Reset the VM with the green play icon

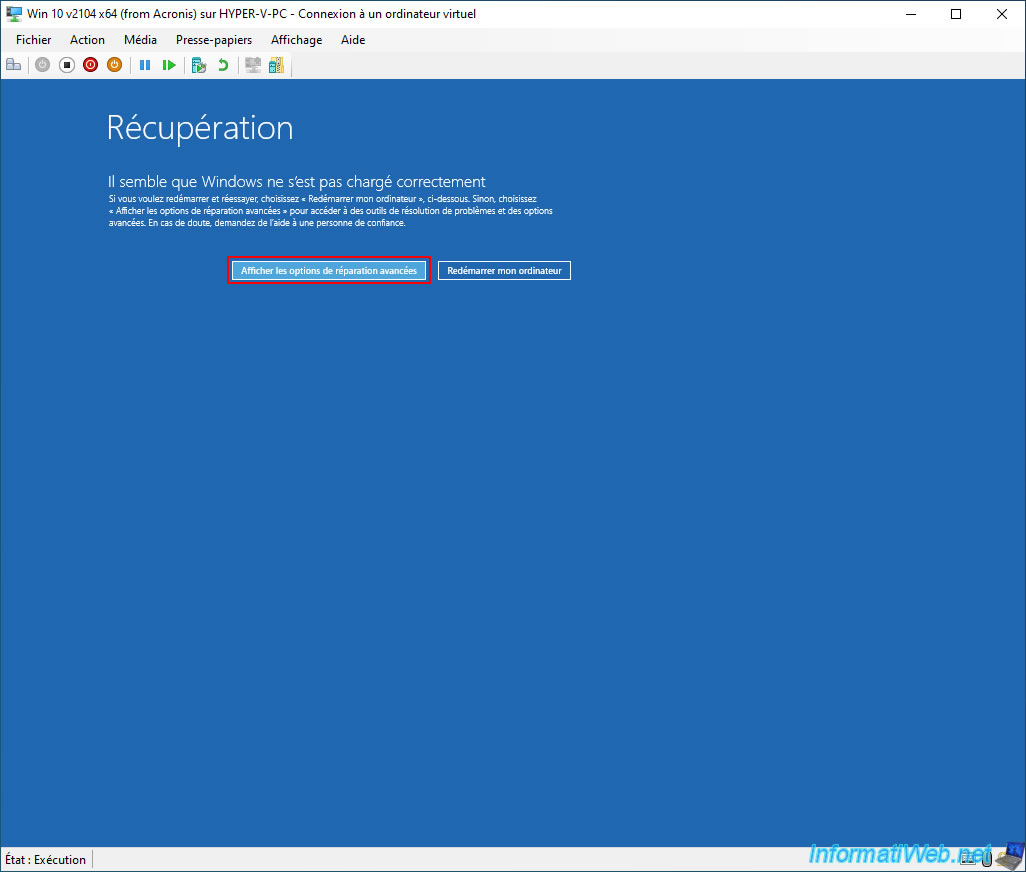169,65
